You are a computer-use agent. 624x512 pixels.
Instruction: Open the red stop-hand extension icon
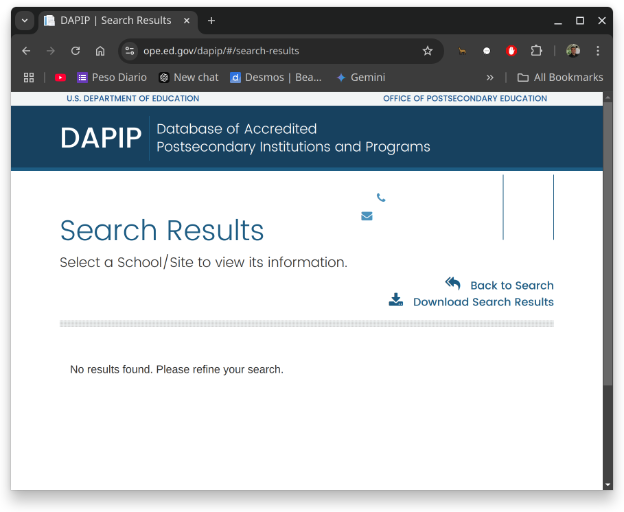[x=511, y=51]
